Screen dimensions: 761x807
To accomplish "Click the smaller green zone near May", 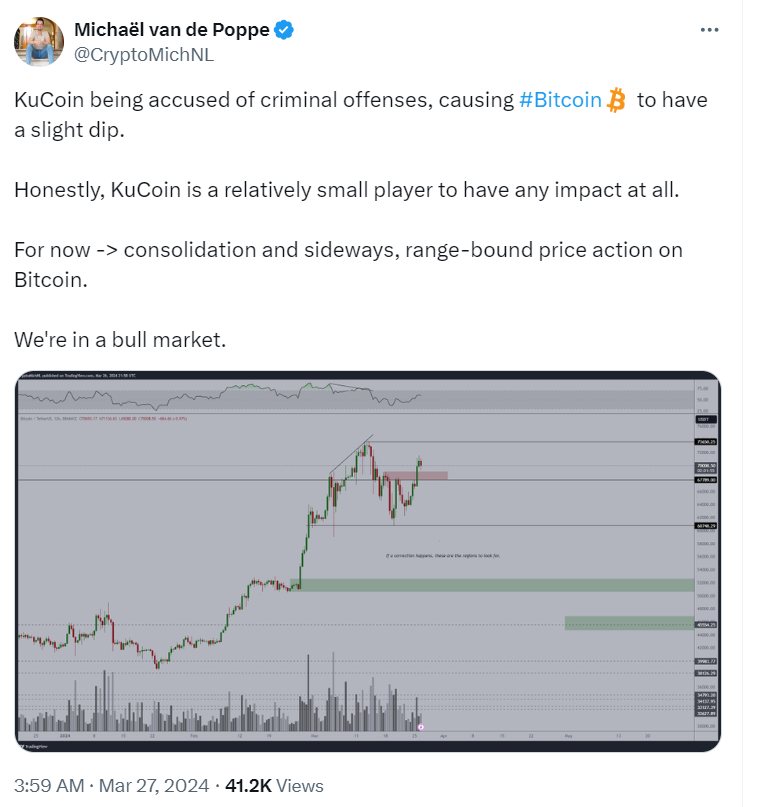I will click(x=629, y=623).
